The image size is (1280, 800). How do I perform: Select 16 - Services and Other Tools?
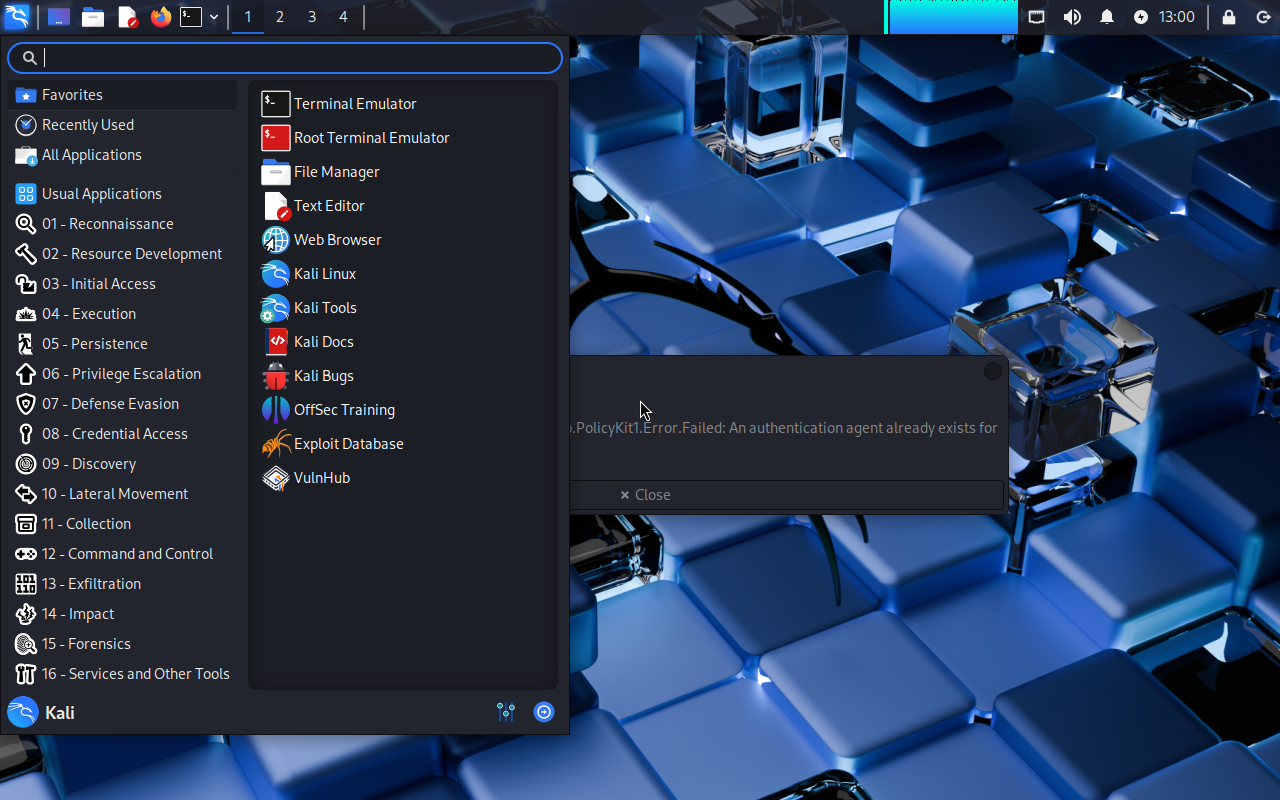point(122,674)
